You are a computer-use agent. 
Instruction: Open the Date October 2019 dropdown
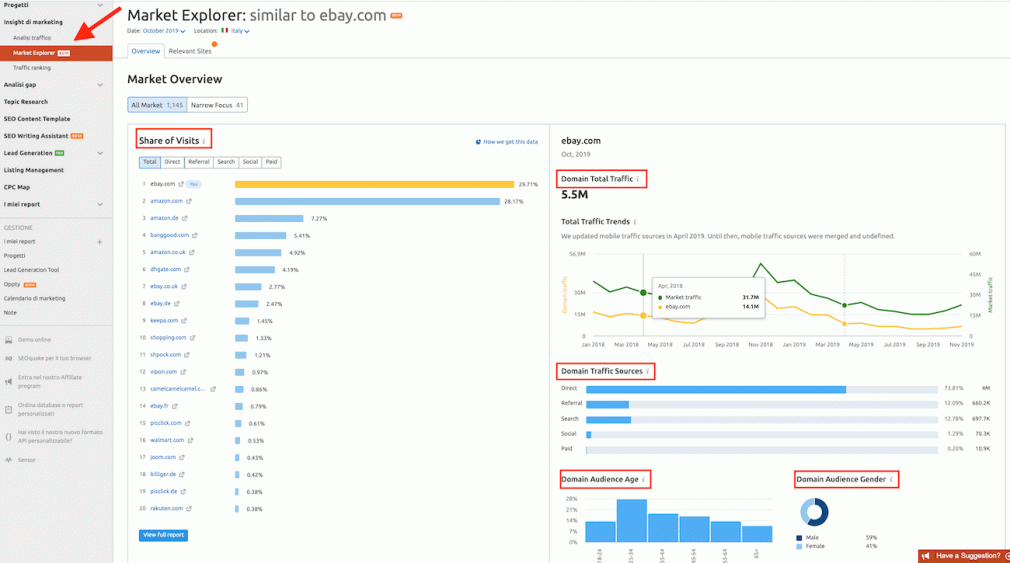point(164,31)
